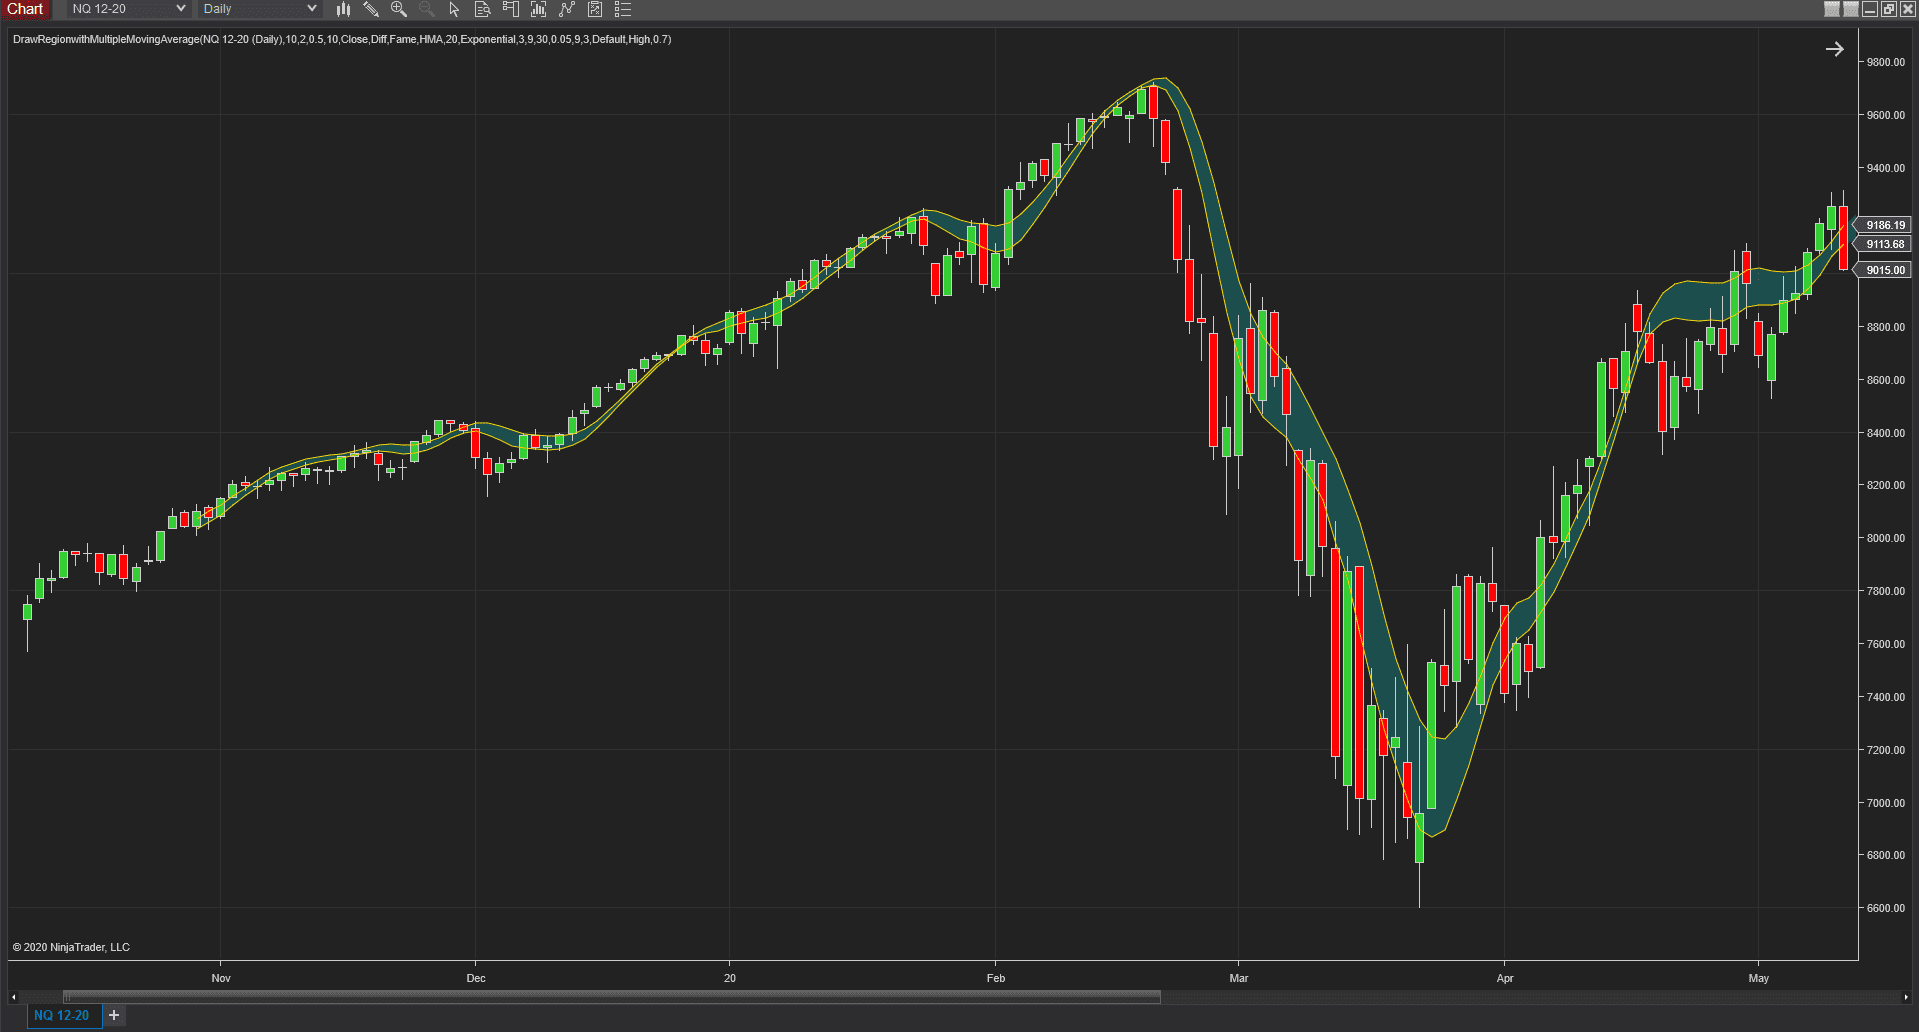1919x1032 pixels.
Task: Click the 9800.00 price axis label
Action: click(x=1886, y=62)
